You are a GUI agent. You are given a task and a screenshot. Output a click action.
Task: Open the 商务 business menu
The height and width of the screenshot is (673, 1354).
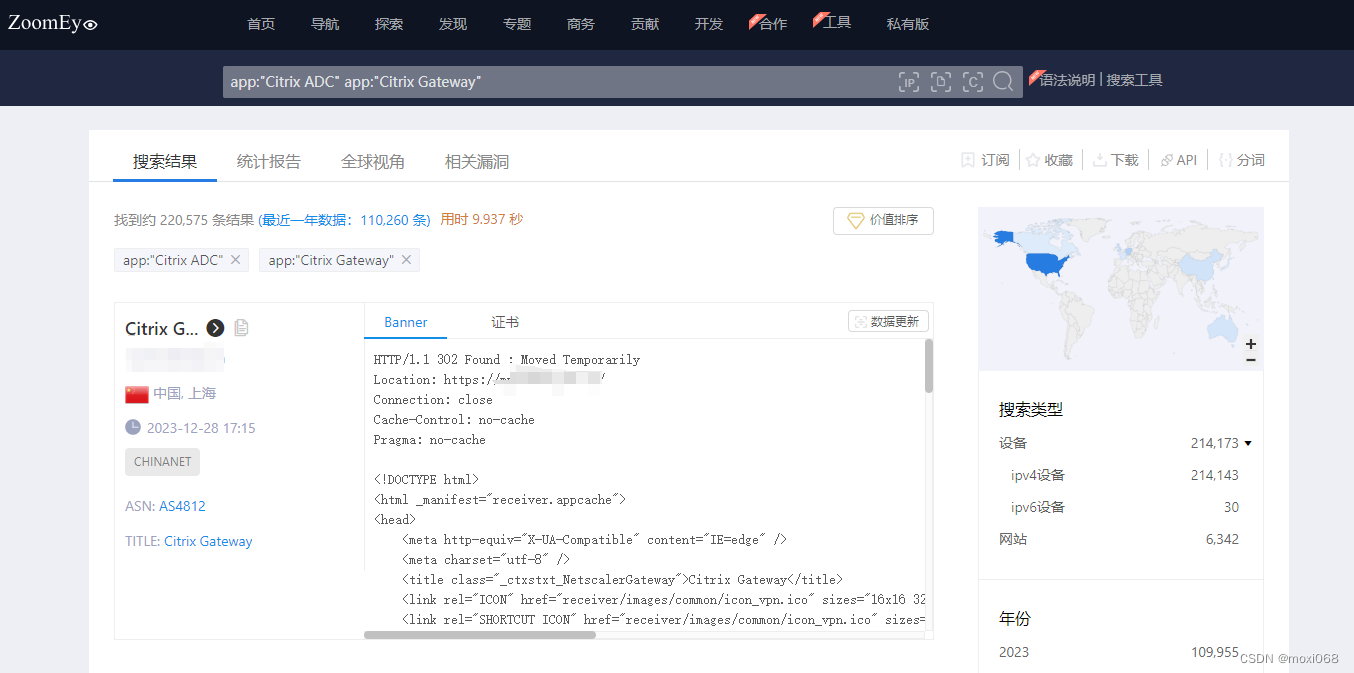click(581, 24)
